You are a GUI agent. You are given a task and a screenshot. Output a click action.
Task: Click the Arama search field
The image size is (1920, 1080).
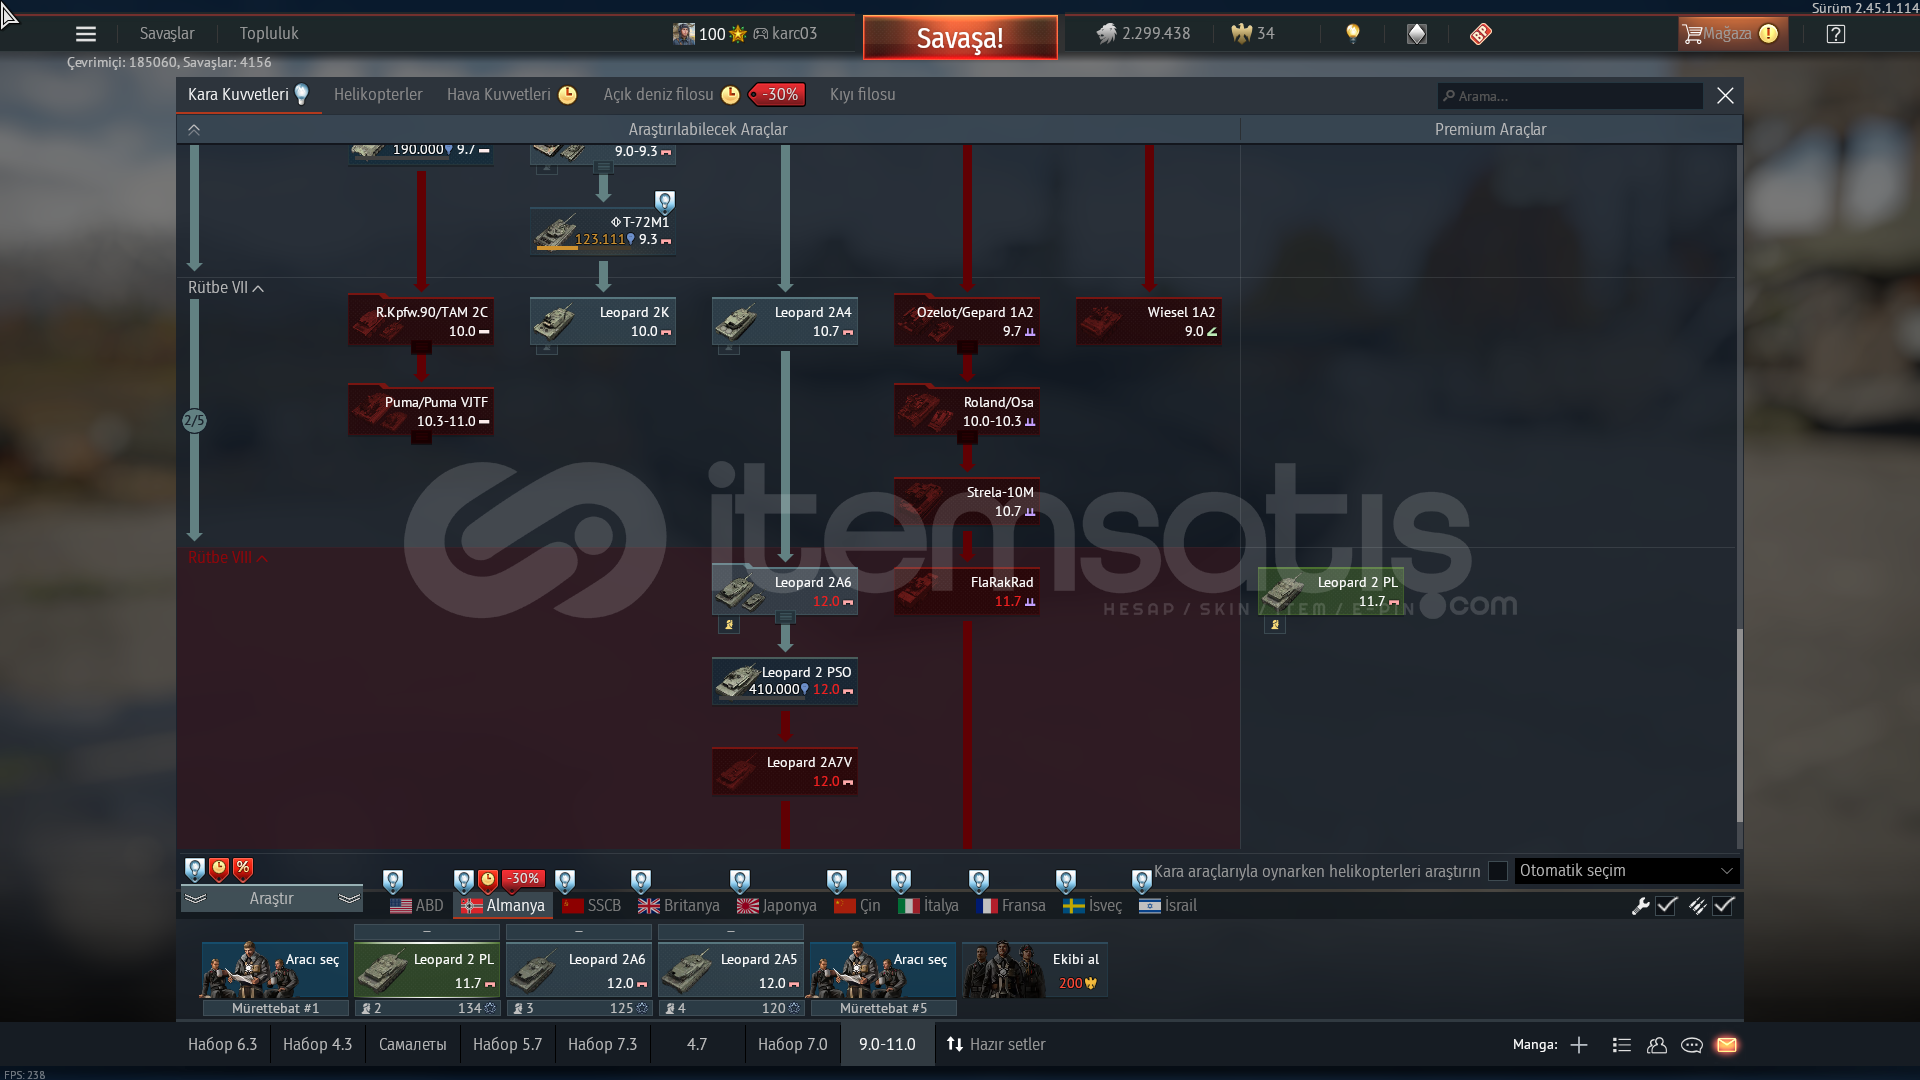tap(1570, 96)
